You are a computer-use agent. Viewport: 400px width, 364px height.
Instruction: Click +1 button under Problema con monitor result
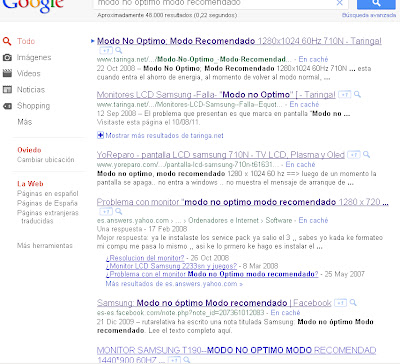click(106, 212)
